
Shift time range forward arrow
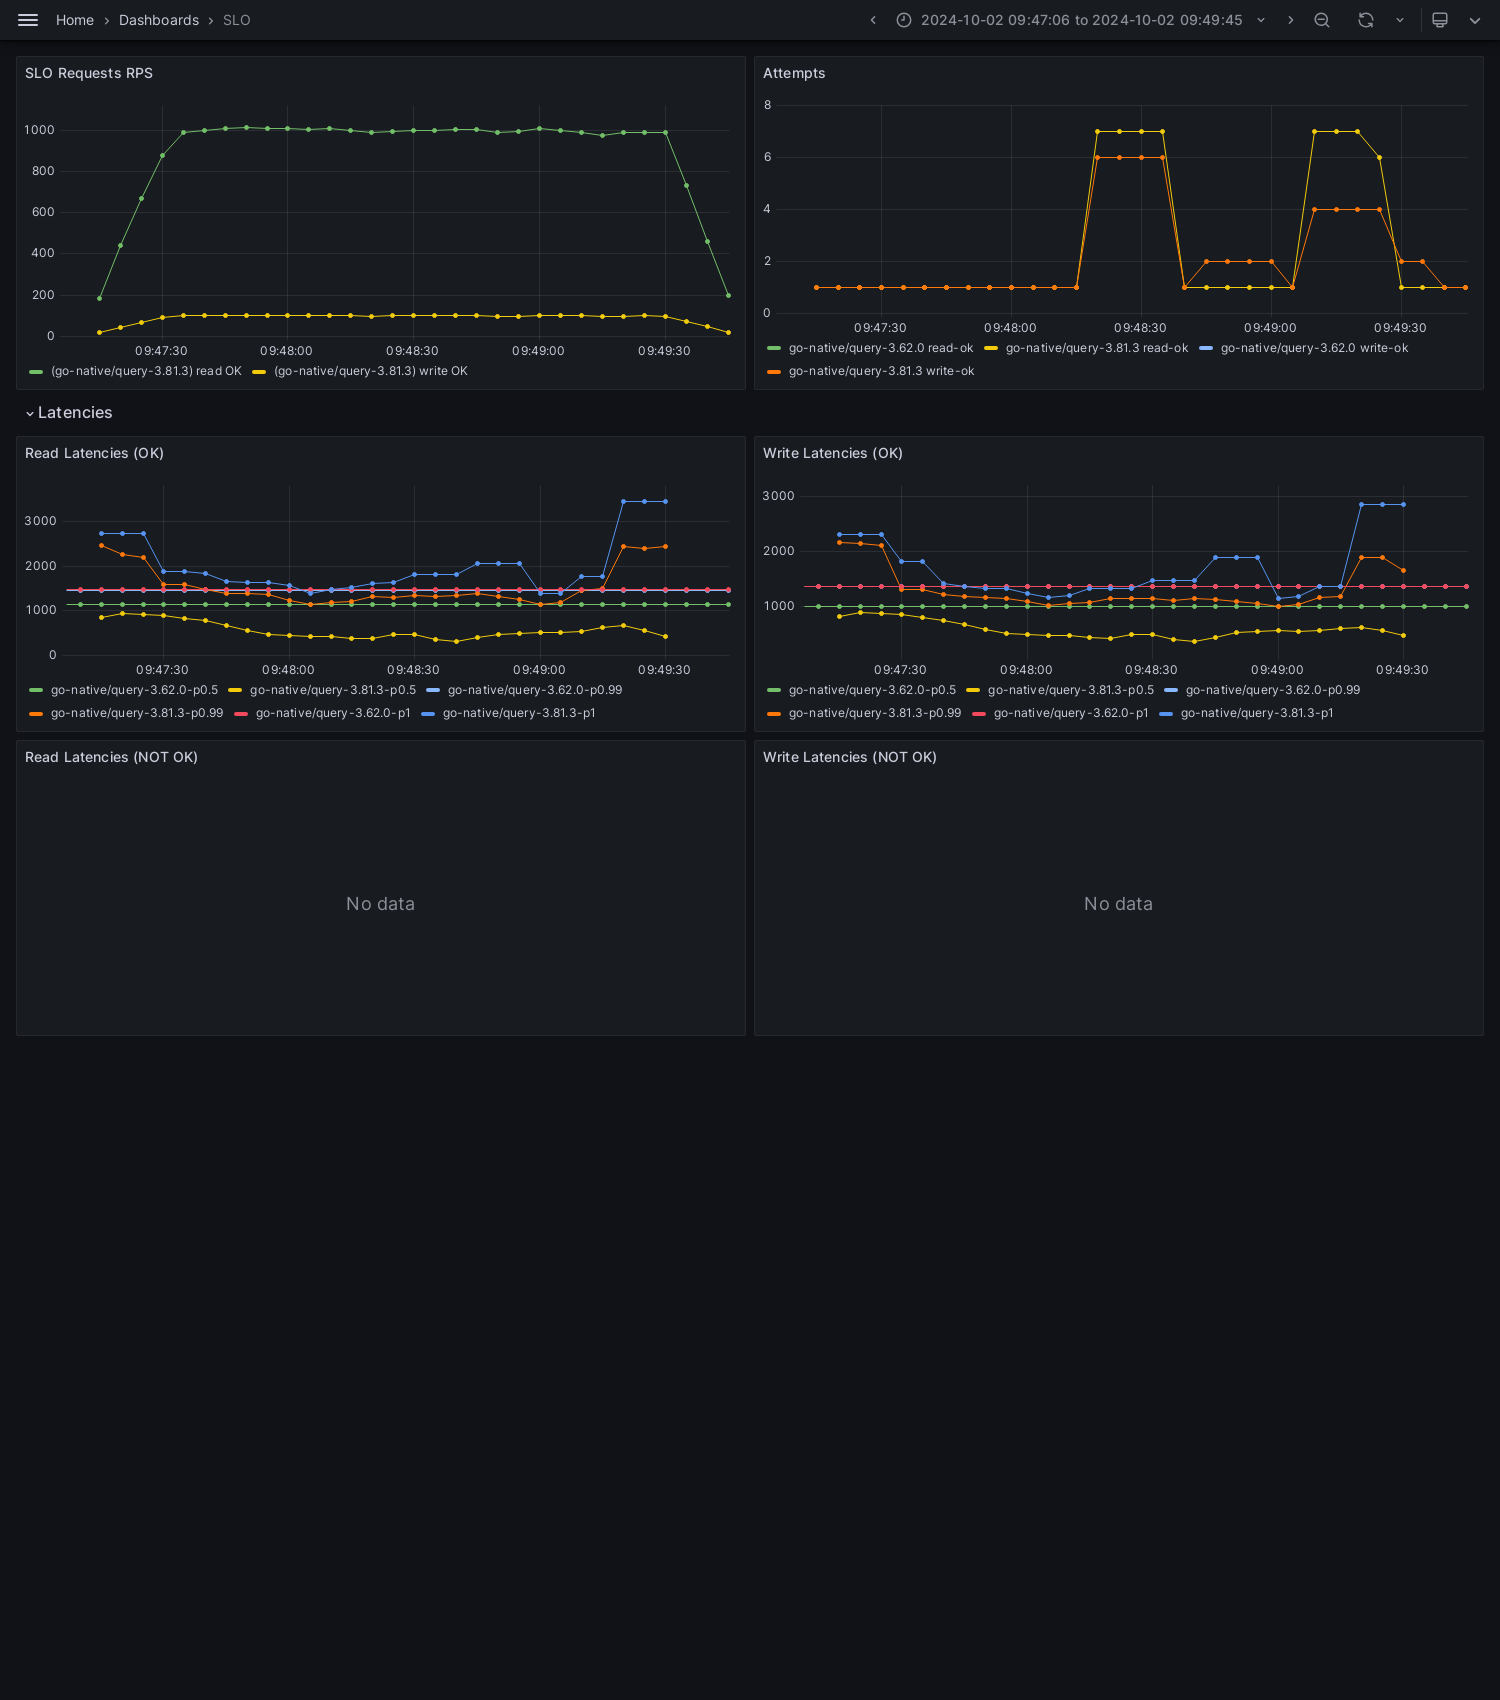(1290, 20)
